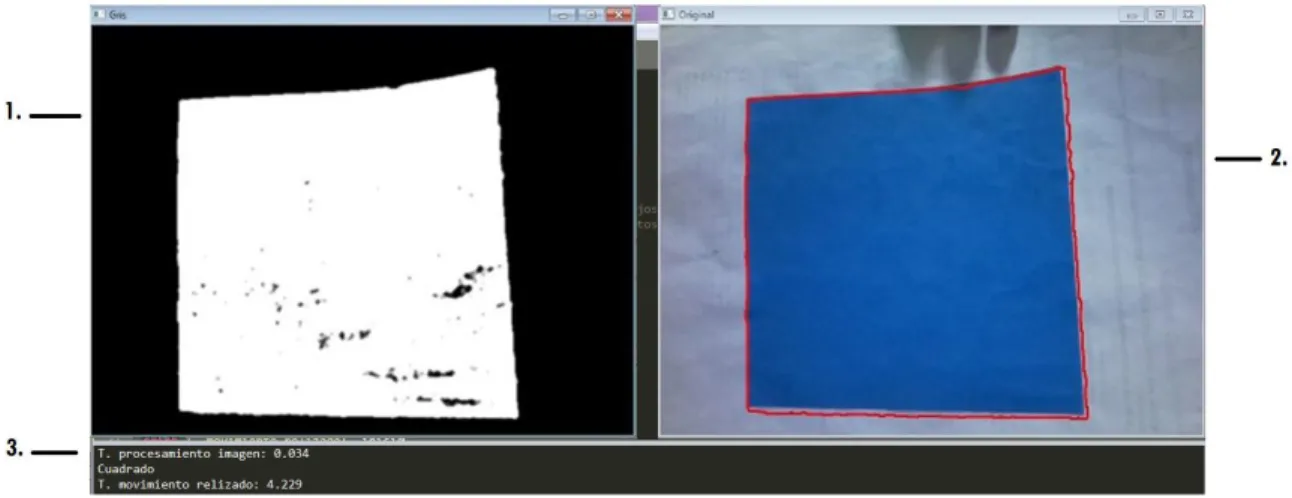Click the Original window title icon
Viewport: 1292px width, 498px height.
pos(669,15)
